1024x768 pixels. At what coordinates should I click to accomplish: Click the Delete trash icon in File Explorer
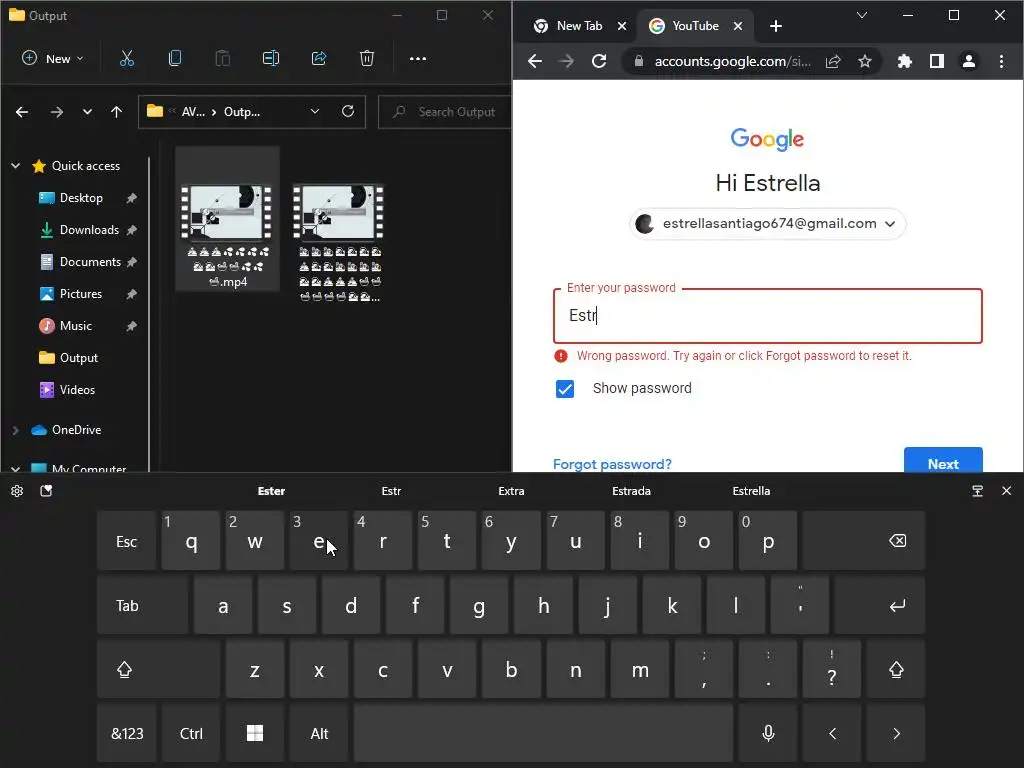click(367, 59)
